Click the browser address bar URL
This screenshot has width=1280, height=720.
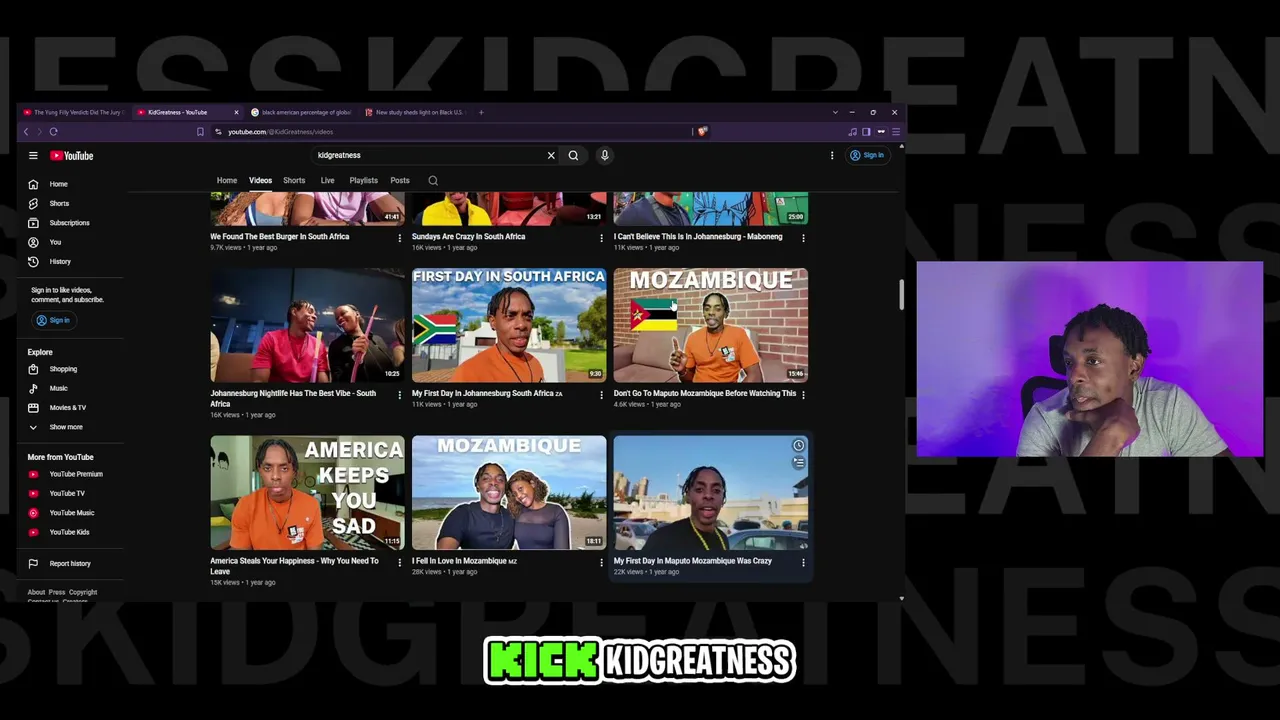pyautogui.click(x=280, y=131)
